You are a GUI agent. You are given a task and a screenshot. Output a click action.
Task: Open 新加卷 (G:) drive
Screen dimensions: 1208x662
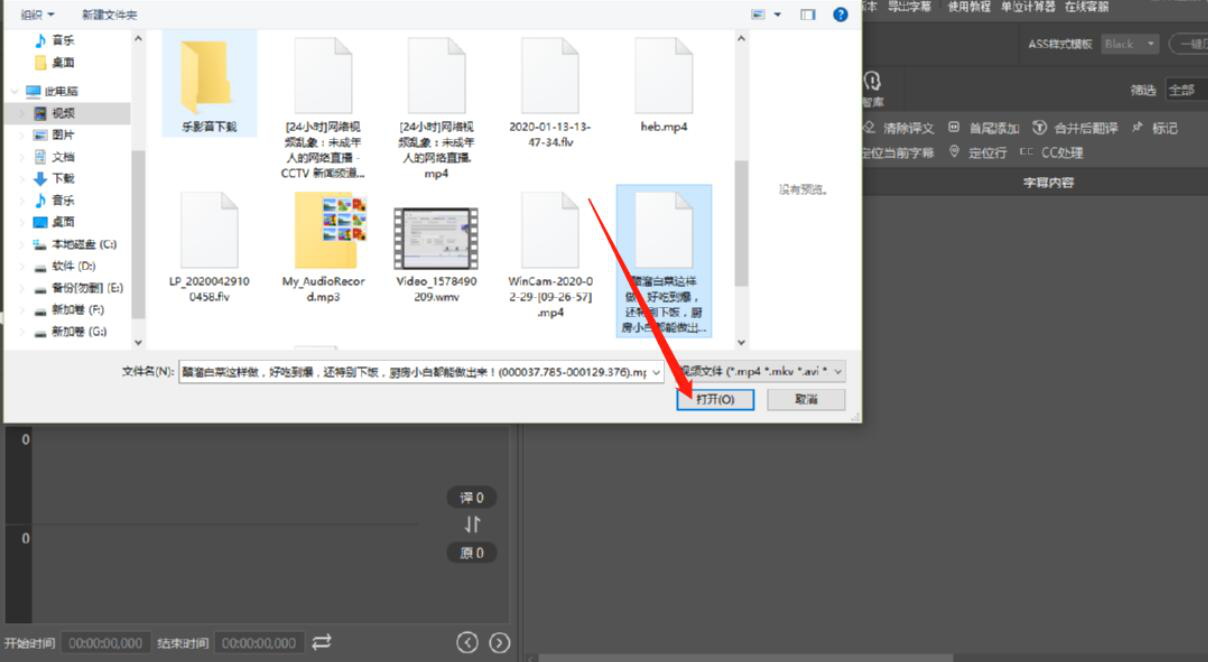tap(69, 331)
